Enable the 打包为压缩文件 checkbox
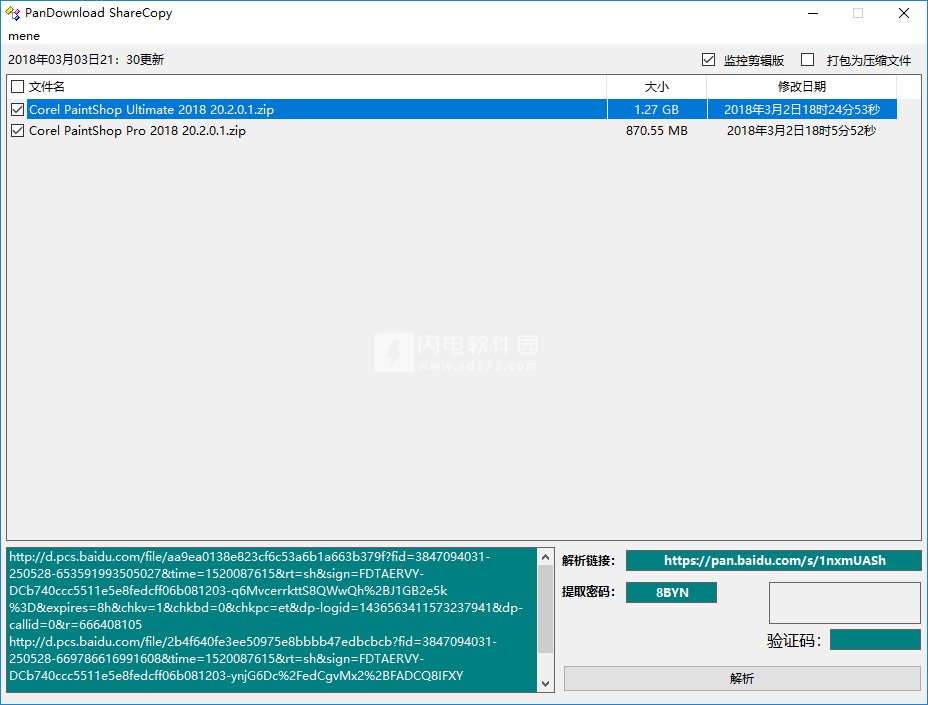 [807, 60]
